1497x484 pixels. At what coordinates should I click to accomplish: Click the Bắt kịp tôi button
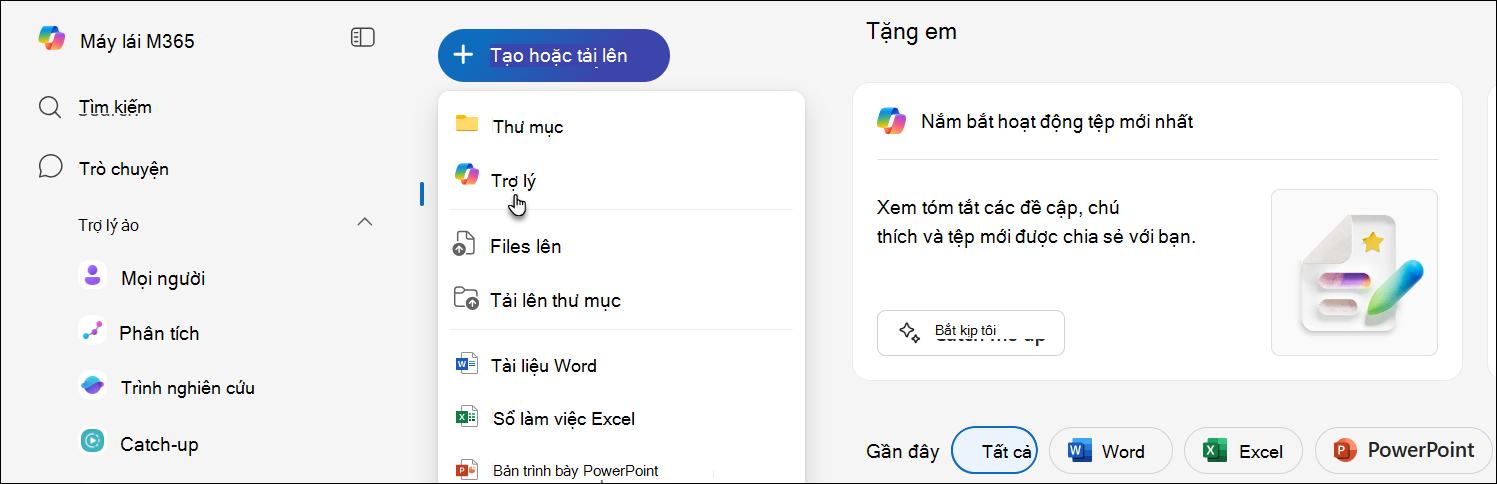click(x=970, y=333)
